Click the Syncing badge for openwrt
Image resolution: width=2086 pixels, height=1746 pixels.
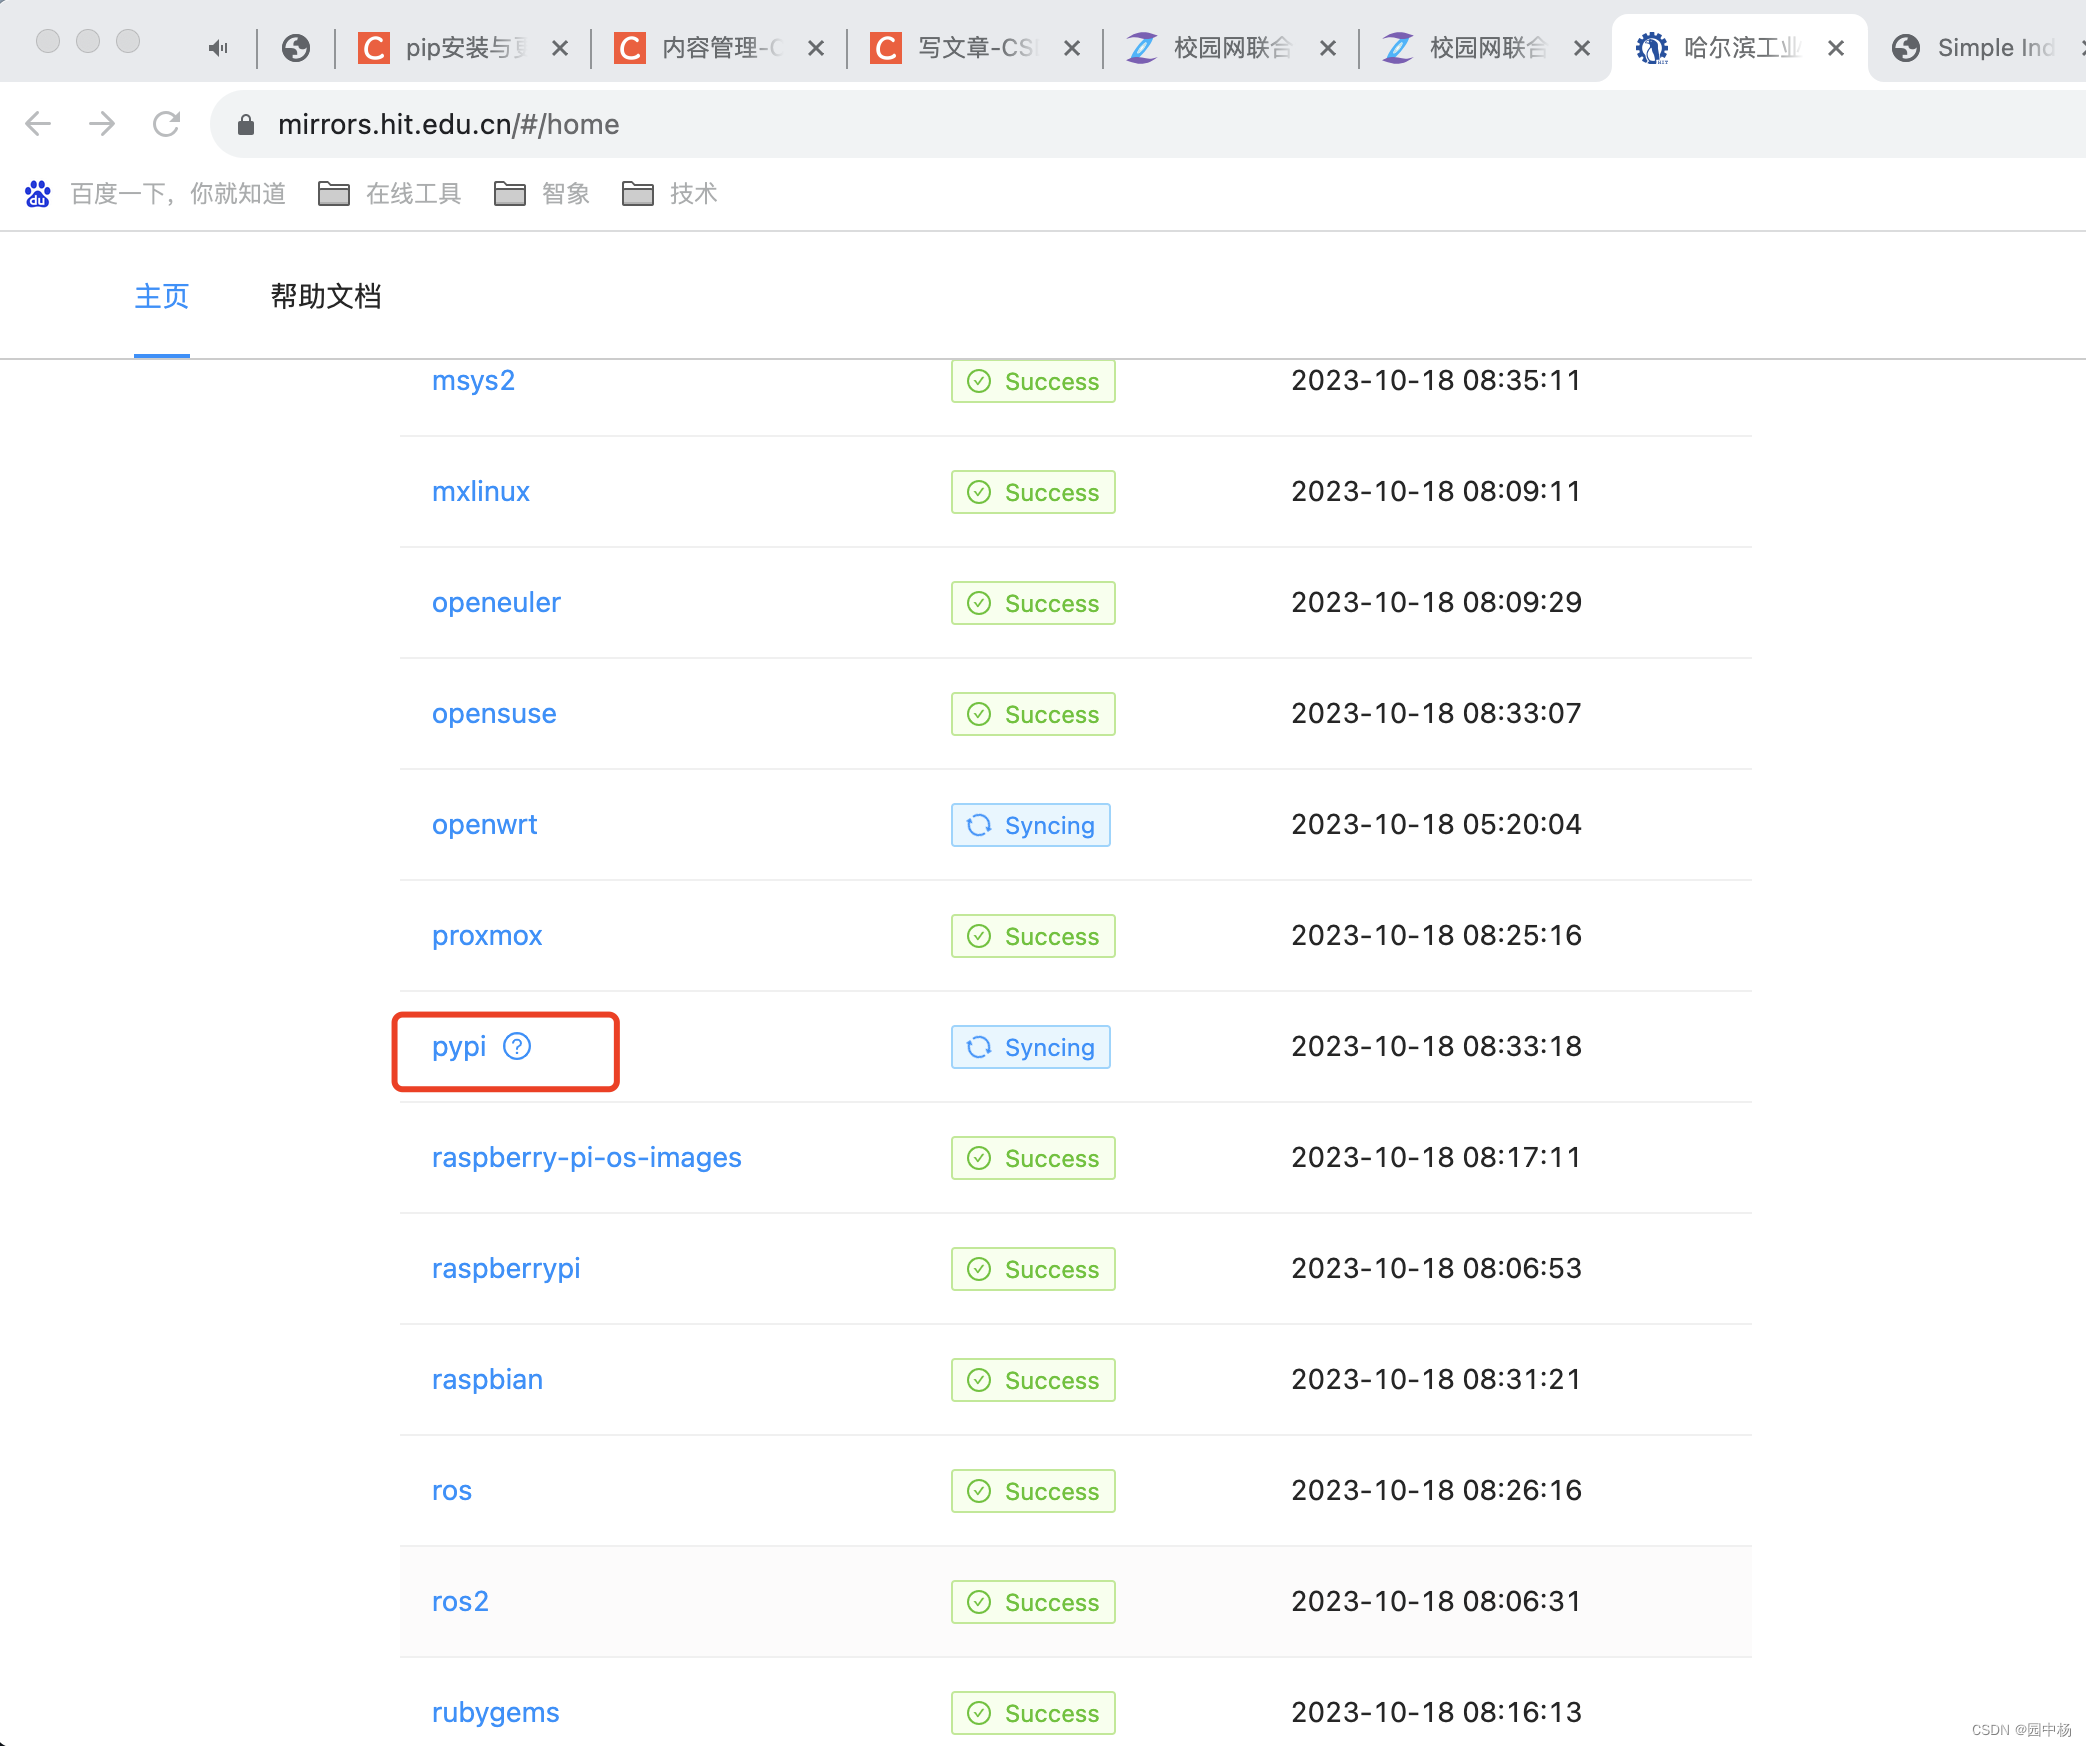click(1031, 825)
